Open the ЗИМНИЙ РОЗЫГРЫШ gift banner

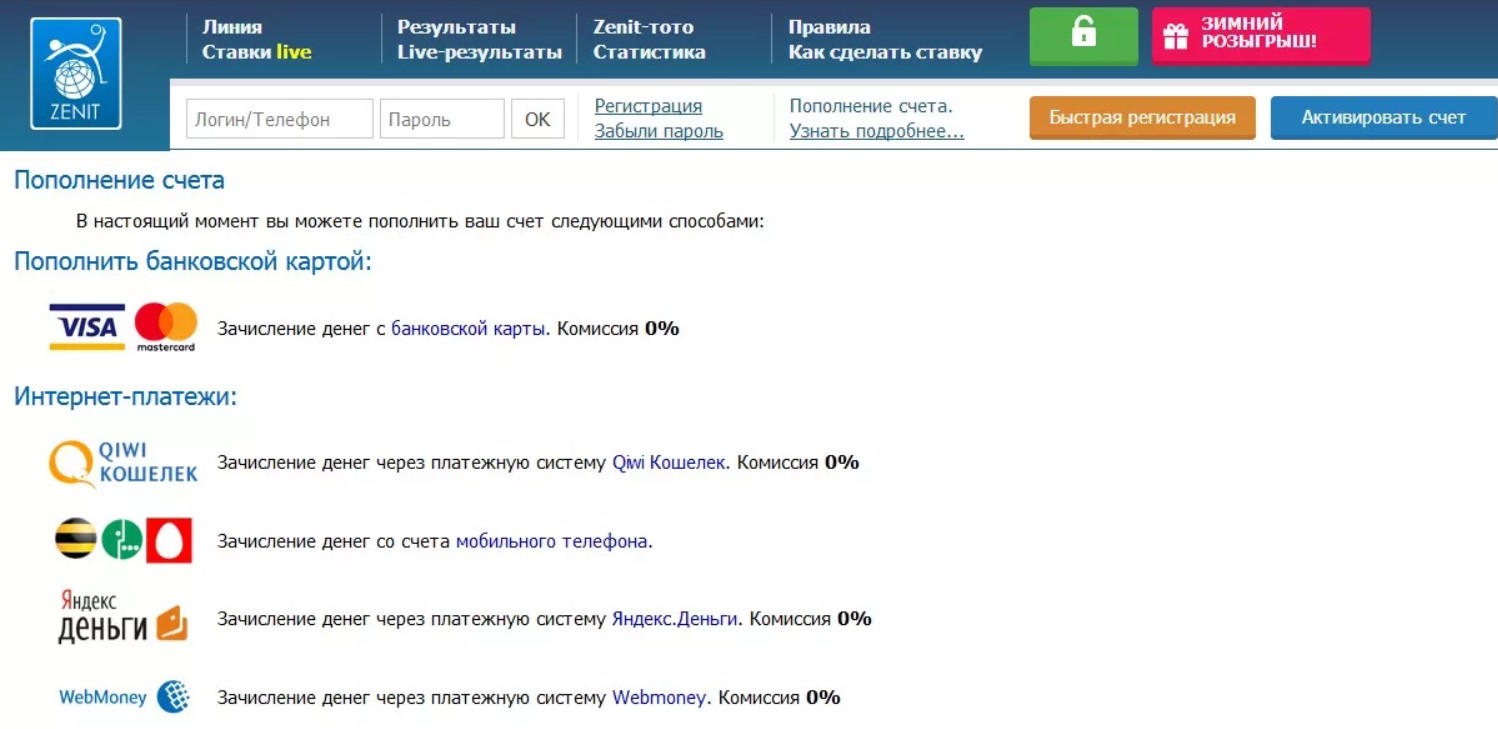tap(1261, 36)
